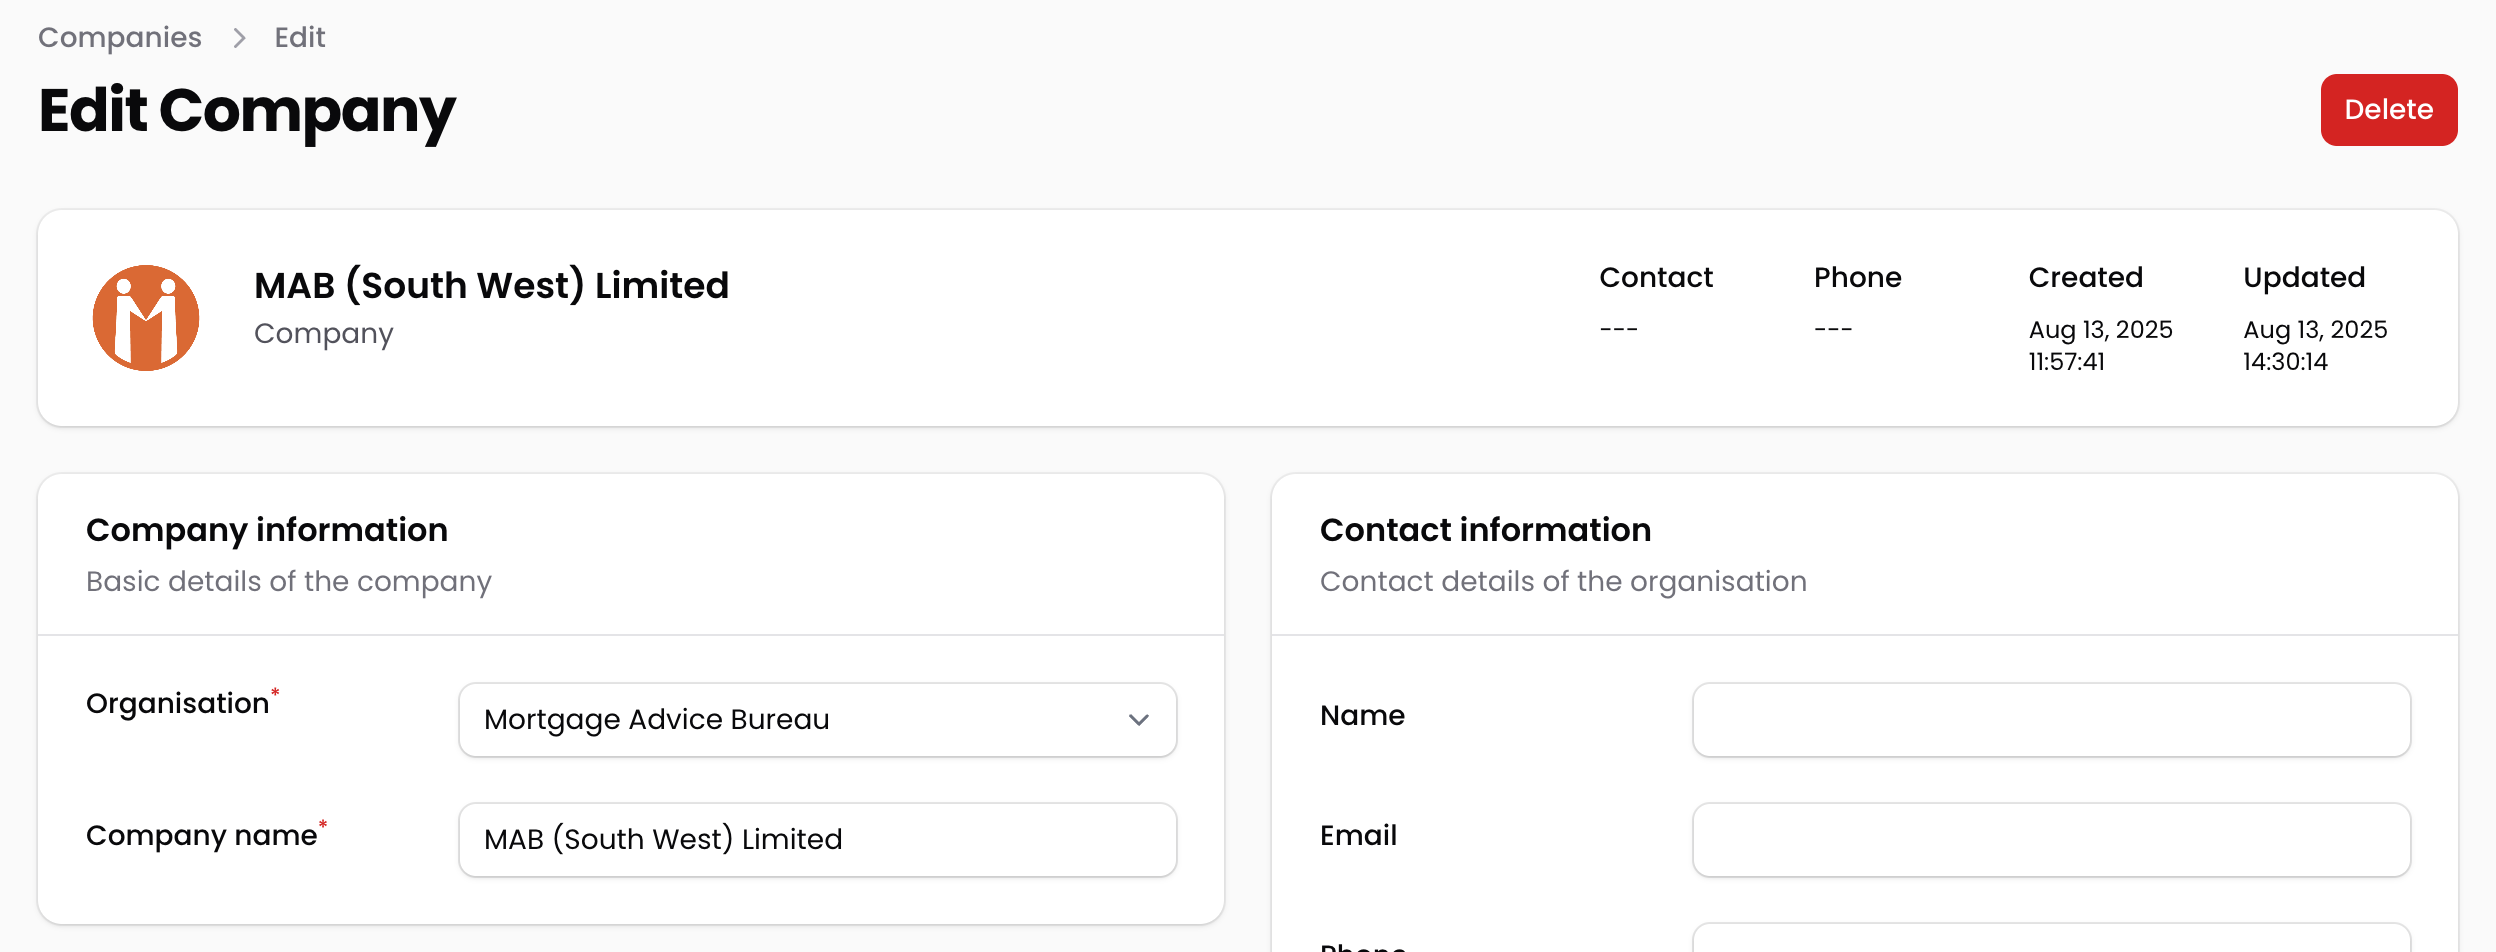Click the MAB (South West) Limited heading

pos(491,286)
